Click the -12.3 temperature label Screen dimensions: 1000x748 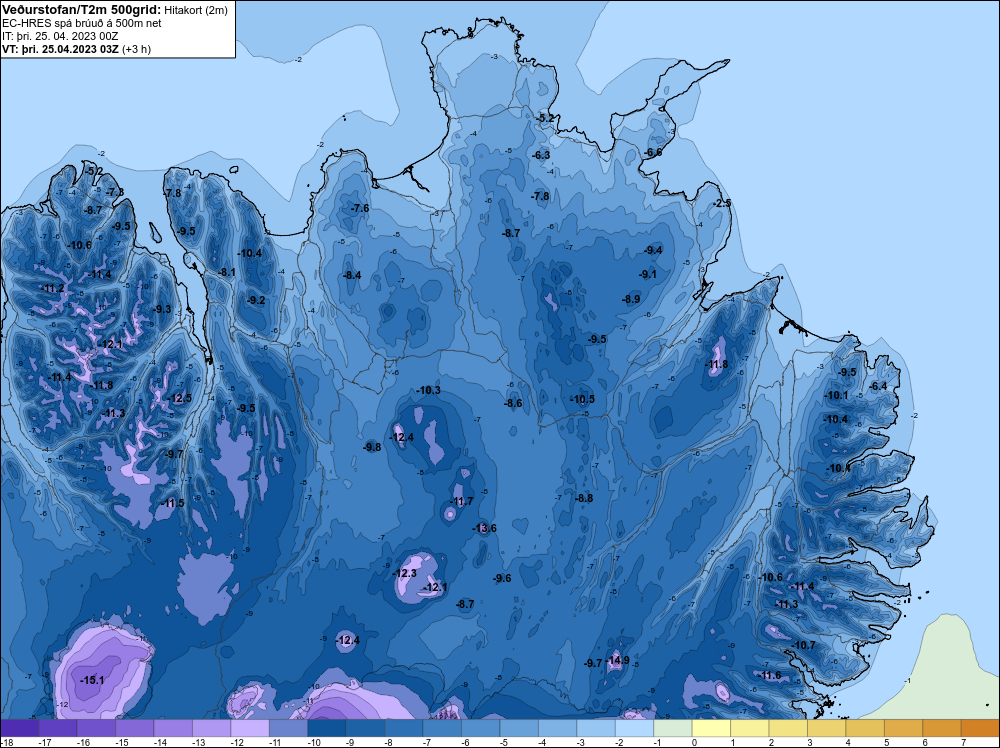pyautogui.click(x=404, y=573)
